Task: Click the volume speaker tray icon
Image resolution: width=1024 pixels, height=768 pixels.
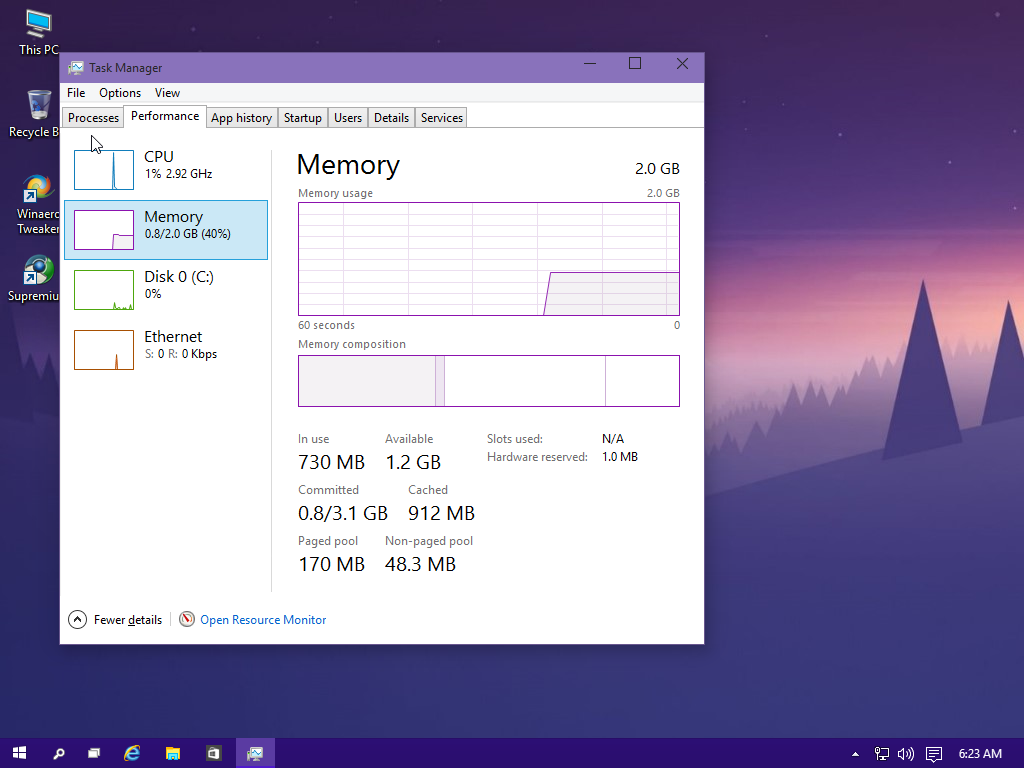Action: (x=906, y=754)
